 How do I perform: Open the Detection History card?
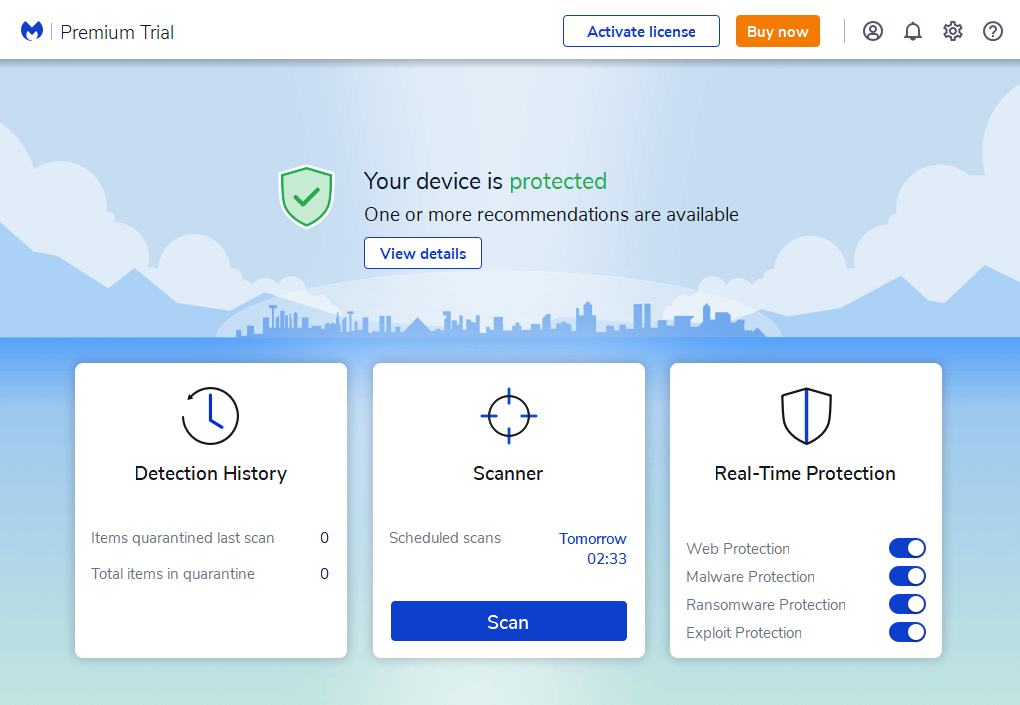click(x=210, y=473)
